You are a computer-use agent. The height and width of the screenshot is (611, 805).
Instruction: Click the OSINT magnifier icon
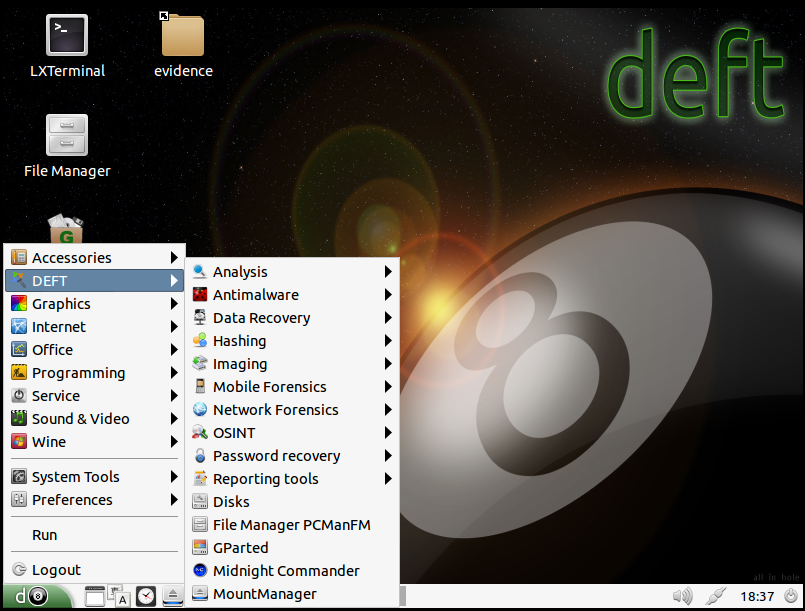pyautogui.click(x=200, y=433)
